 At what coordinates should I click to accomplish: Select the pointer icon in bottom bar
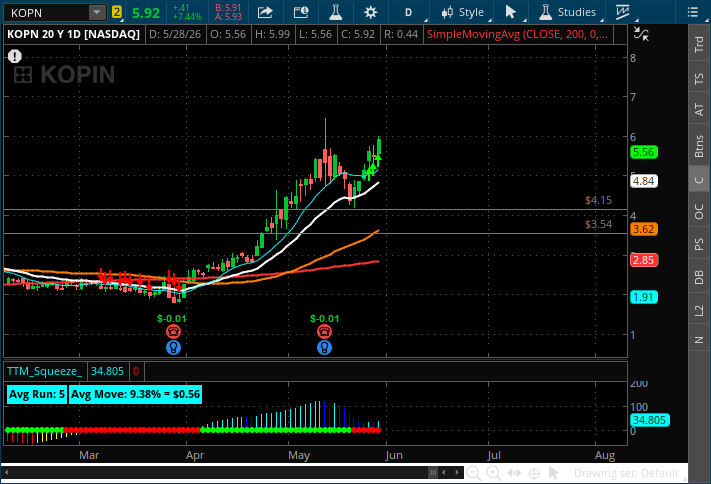[553, 473]
